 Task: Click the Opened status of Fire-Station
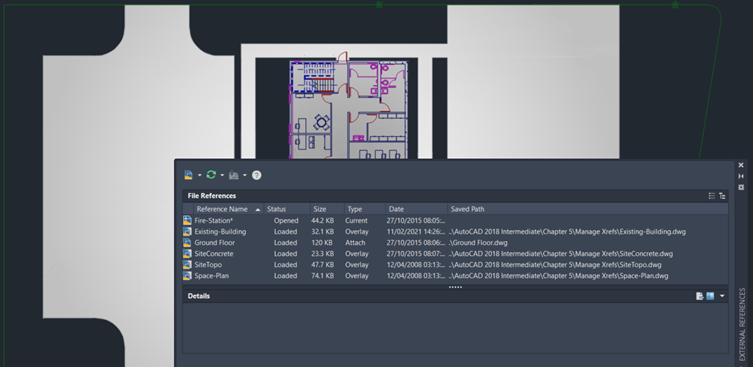(286, 220)
